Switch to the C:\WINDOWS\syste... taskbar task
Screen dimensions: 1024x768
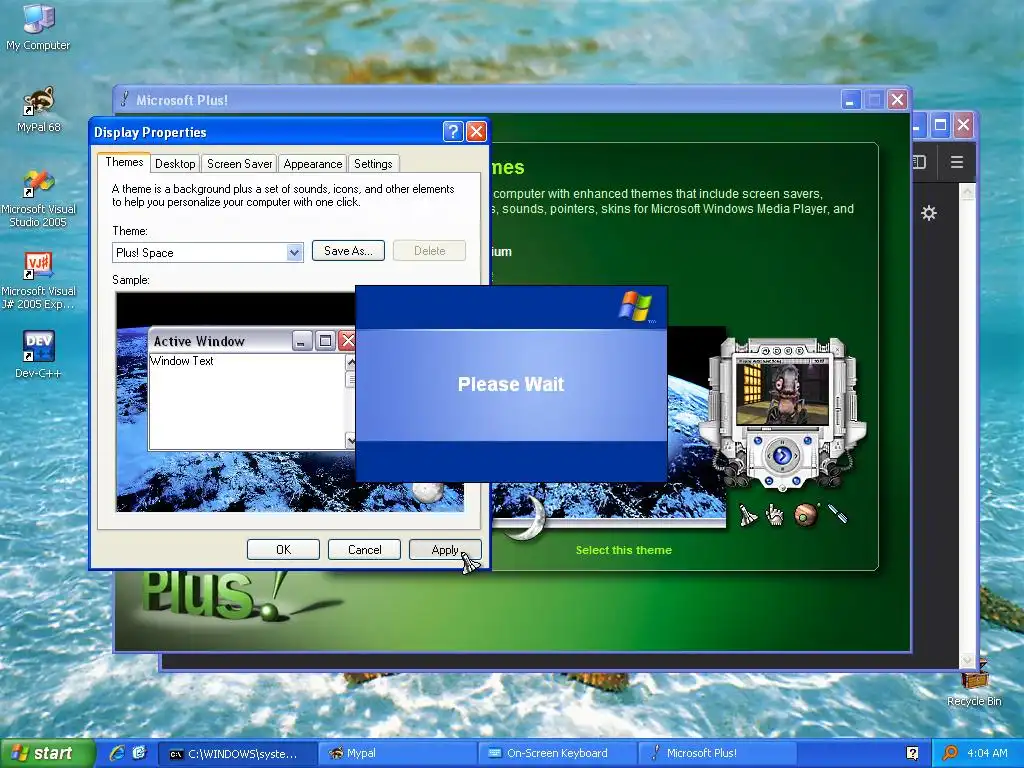(238, 753)
